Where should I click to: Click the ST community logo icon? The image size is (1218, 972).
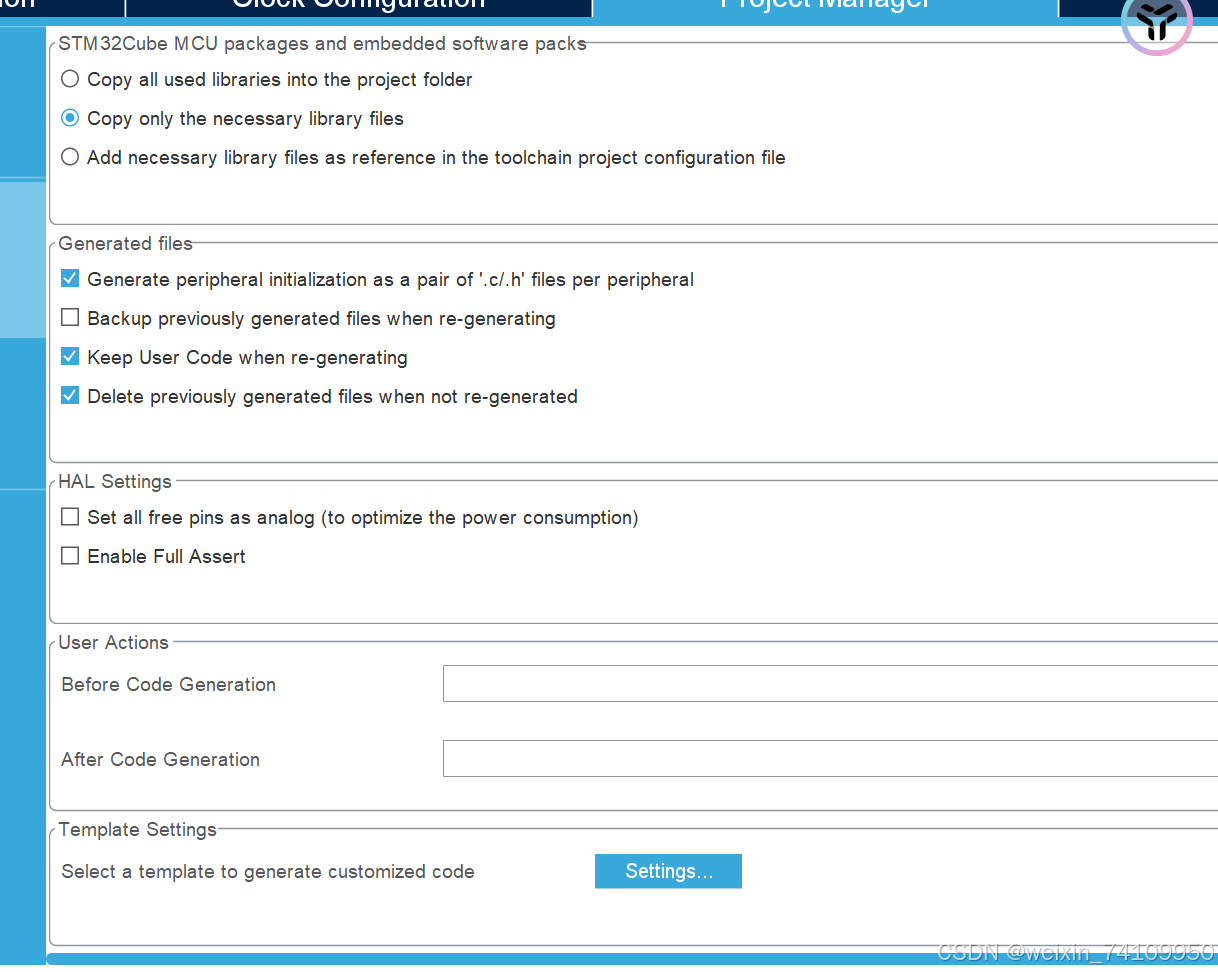click(x=1157, y=21)
